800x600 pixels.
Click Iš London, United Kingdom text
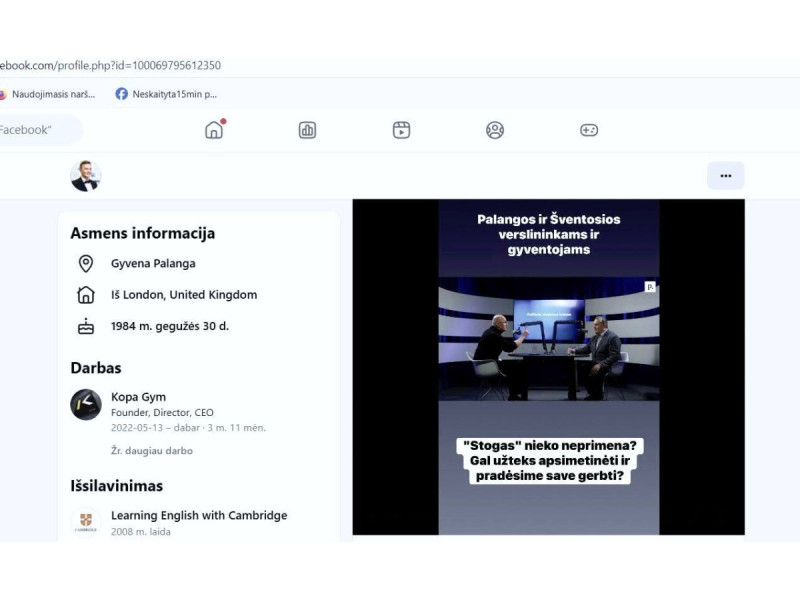click(x=184, y=294)
